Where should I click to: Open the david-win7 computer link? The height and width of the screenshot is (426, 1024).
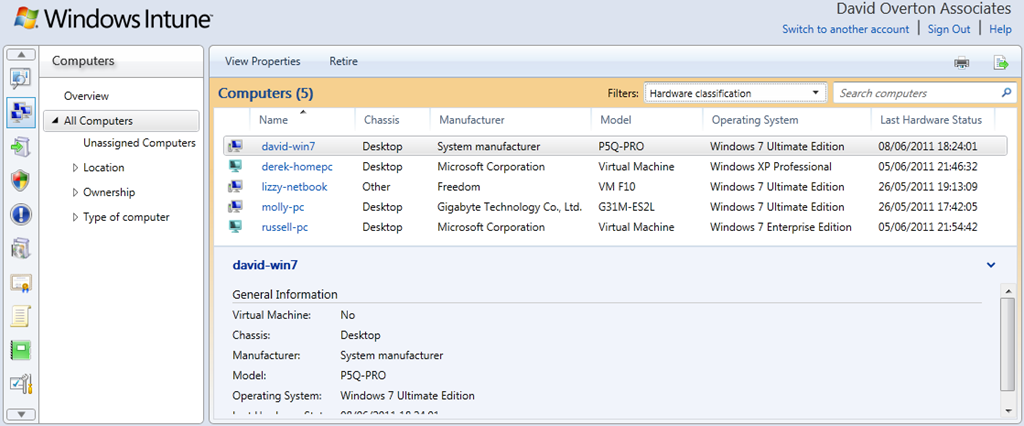tap(288, 146)
